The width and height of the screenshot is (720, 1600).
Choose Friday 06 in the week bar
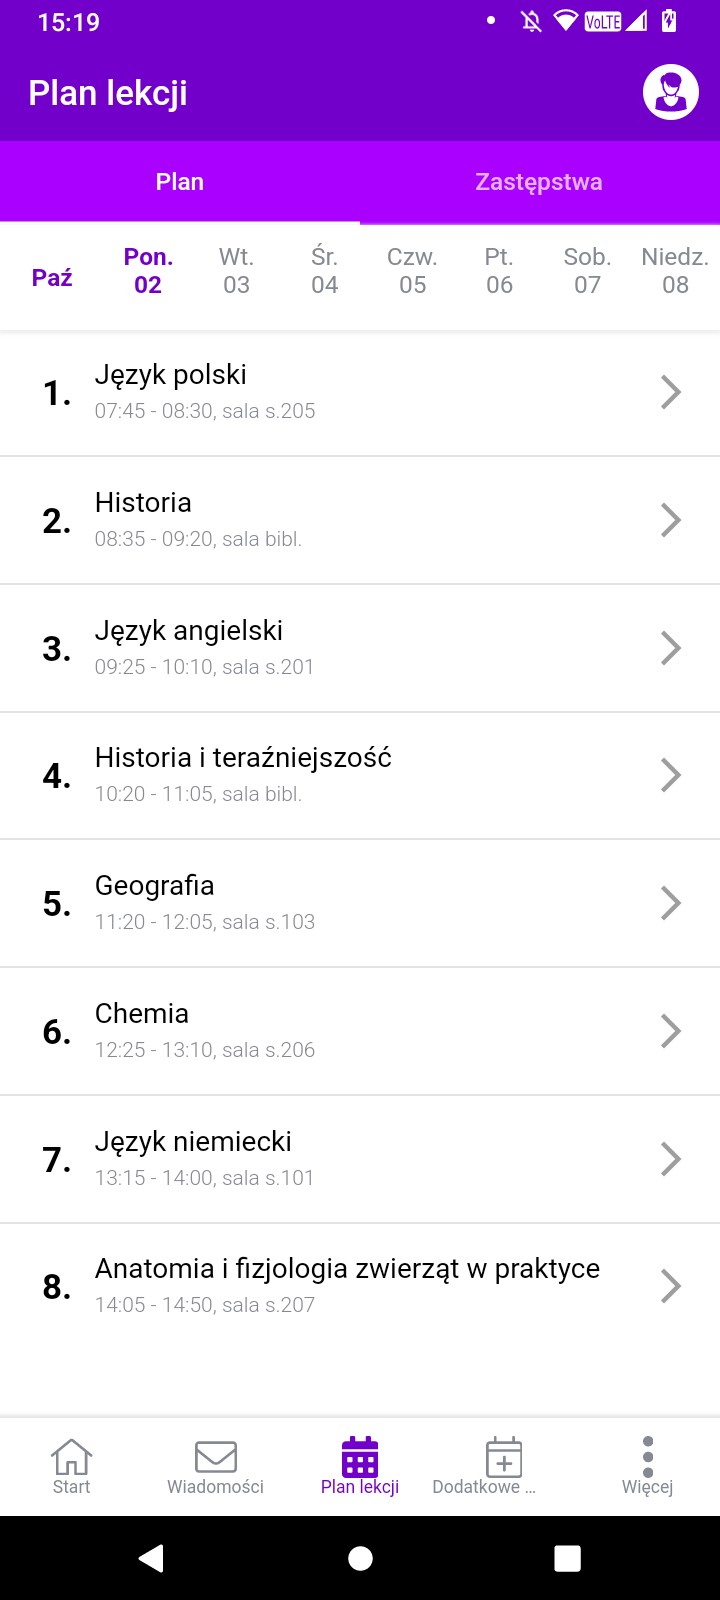pos(499,271)
